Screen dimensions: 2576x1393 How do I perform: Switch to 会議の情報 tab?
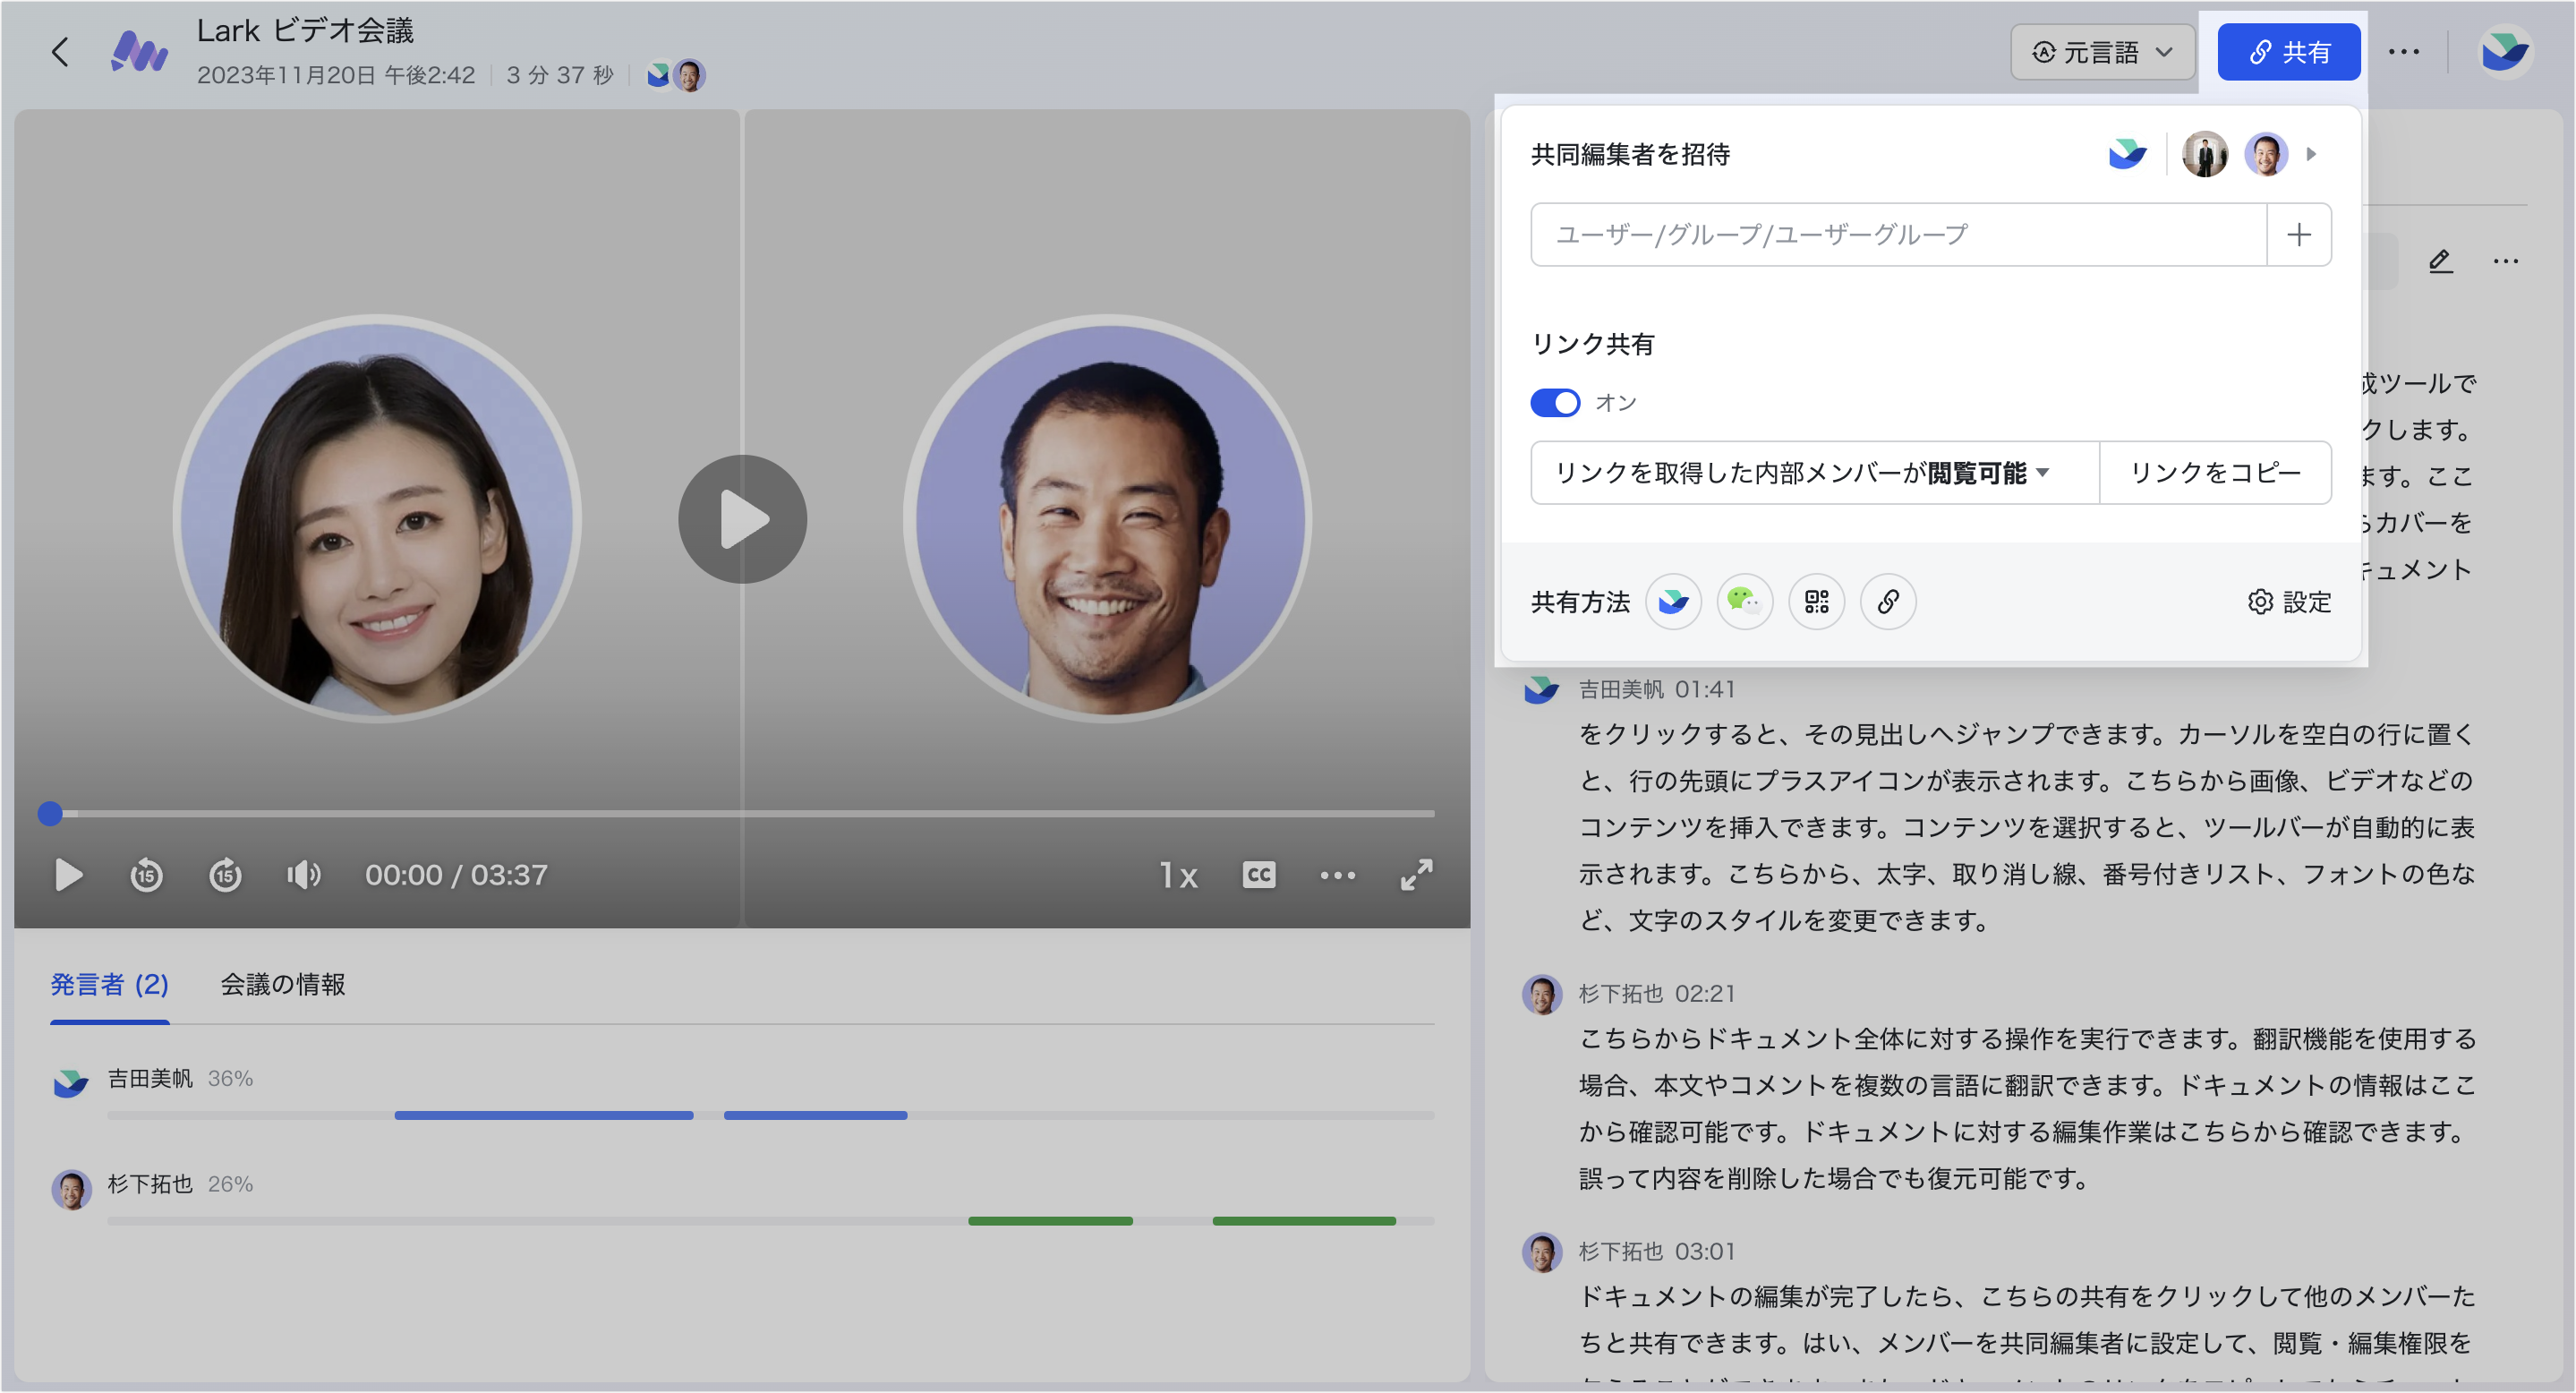[282, 984]
